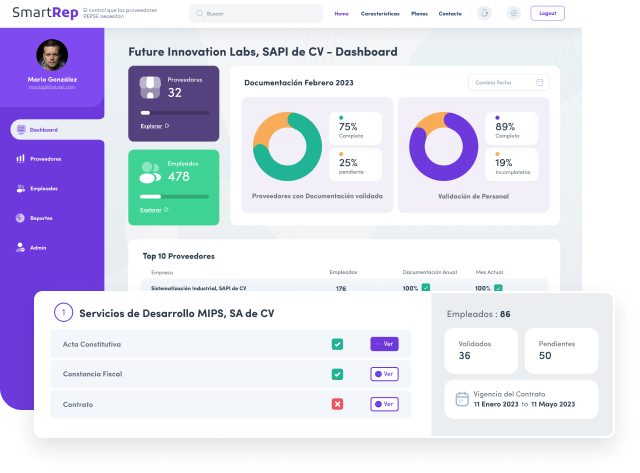Go to Características in the top navigation
Screen dimensions: 640x473
point(380,14)
